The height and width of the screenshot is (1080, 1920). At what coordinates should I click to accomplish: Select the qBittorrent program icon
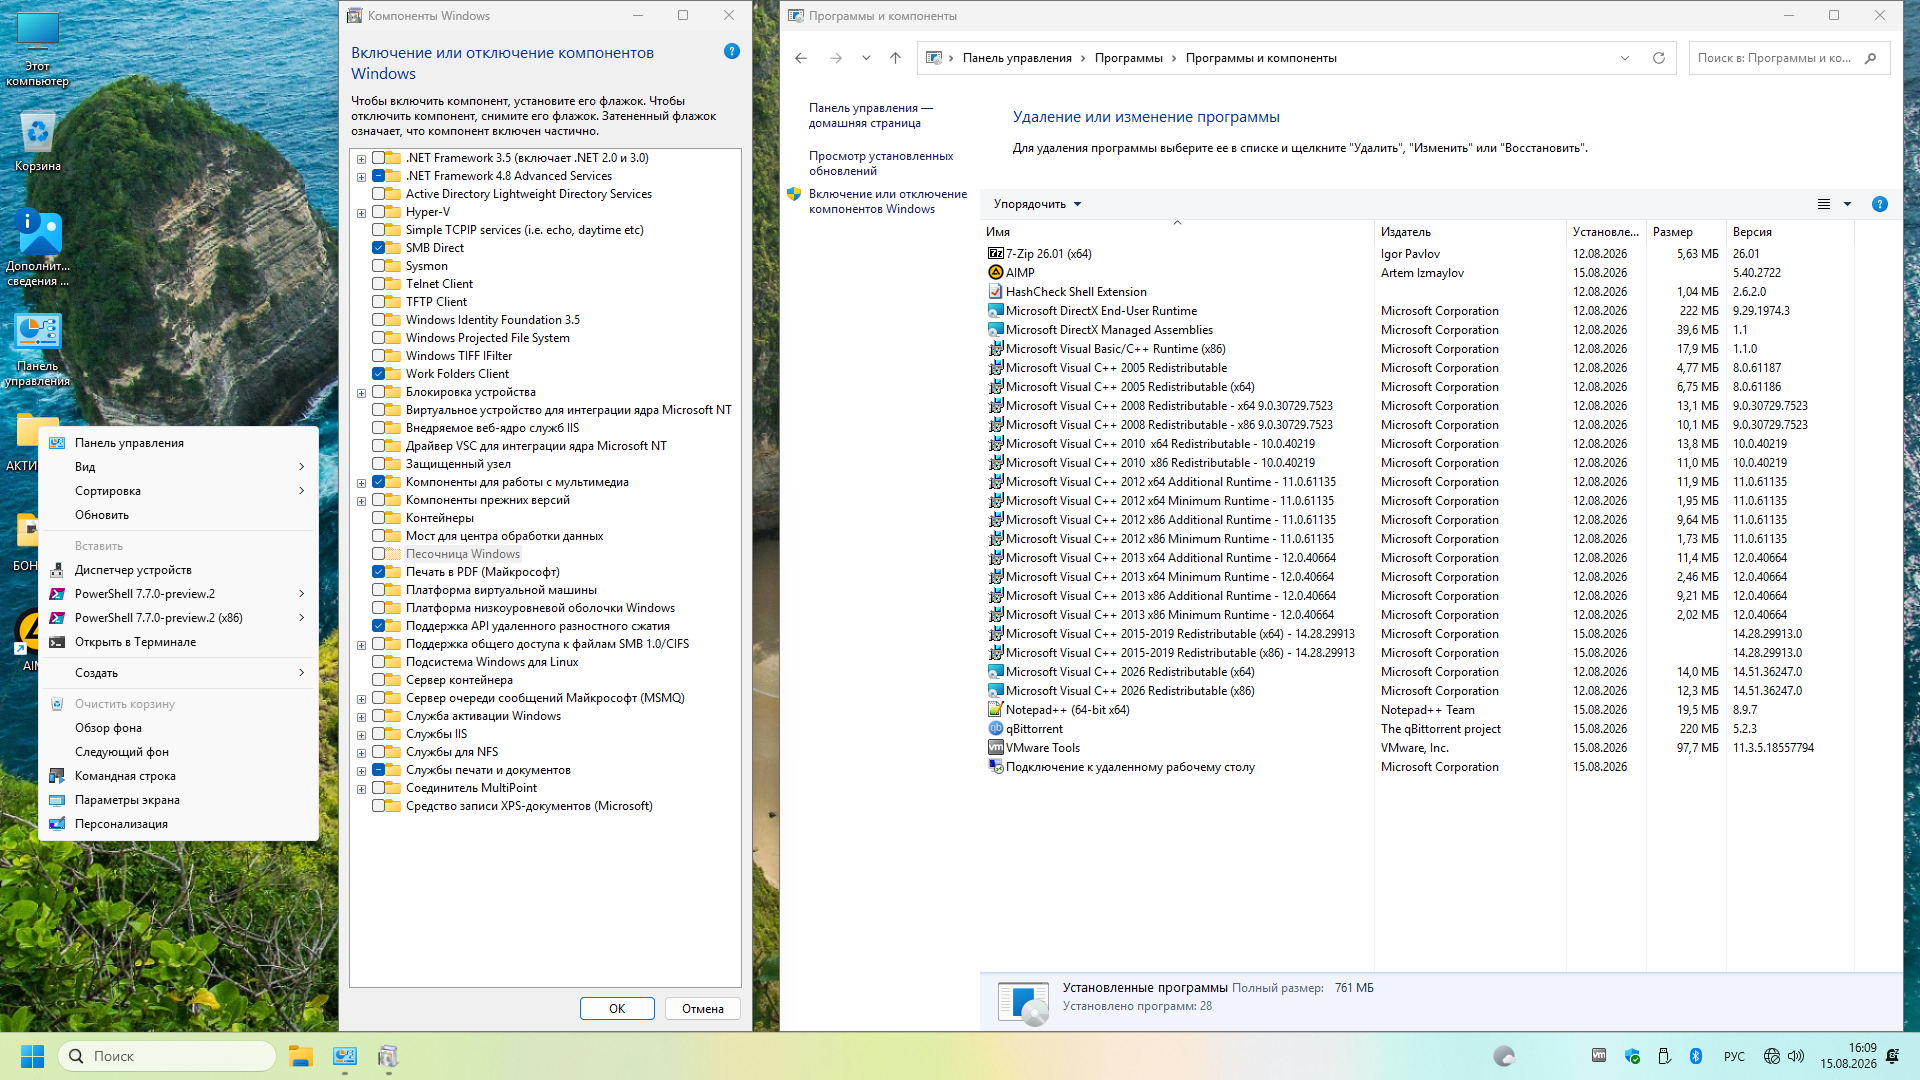coord(995,729)
